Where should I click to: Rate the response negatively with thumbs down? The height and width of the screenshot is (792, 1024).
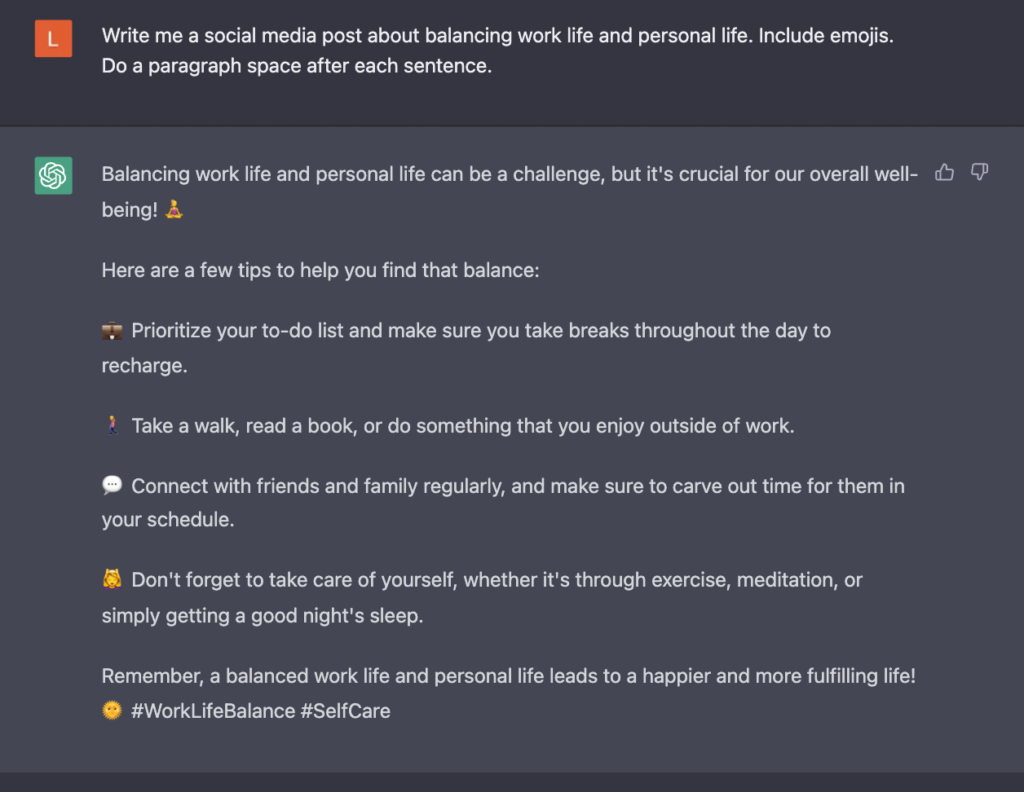(x=977, y=173)
